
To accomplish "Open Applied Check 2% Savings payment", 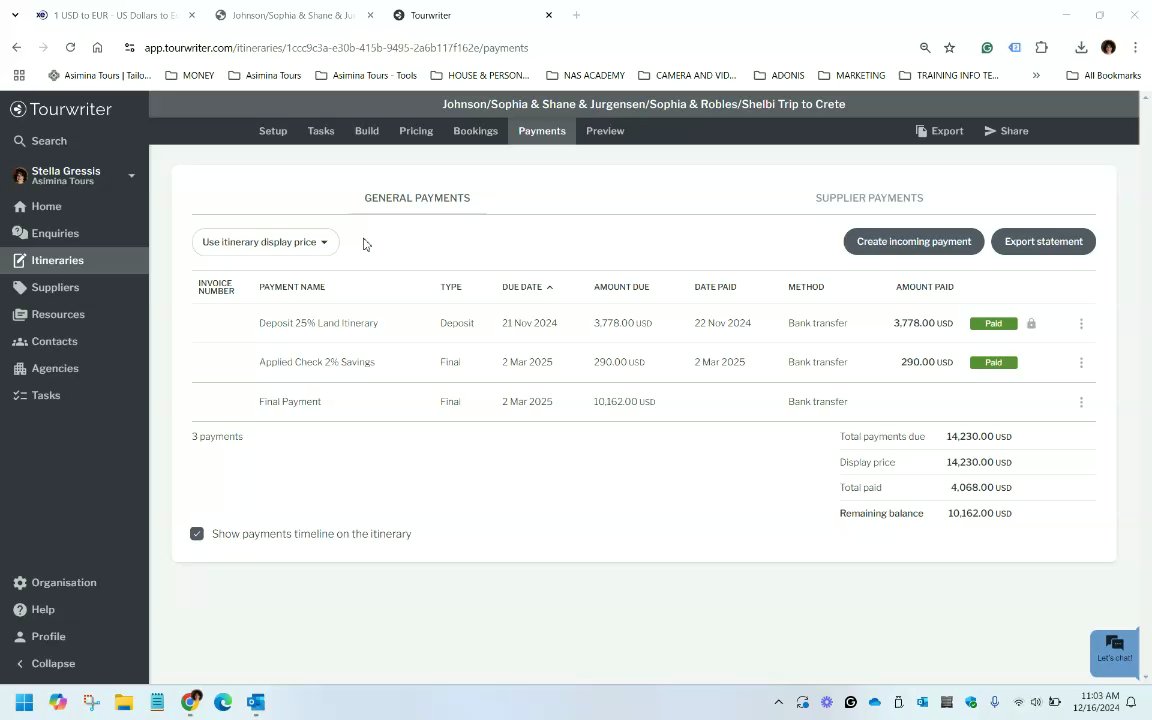I will (317, 362).
